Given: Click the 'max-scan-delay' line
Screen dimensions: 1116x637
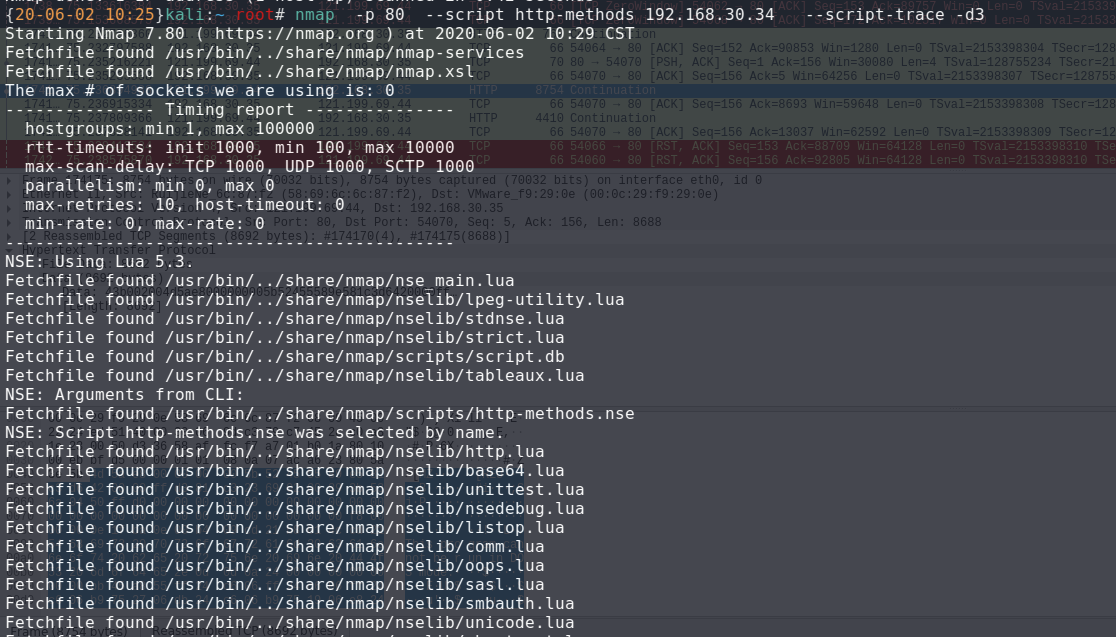Looking at the screenshot, I should (250, 167).
